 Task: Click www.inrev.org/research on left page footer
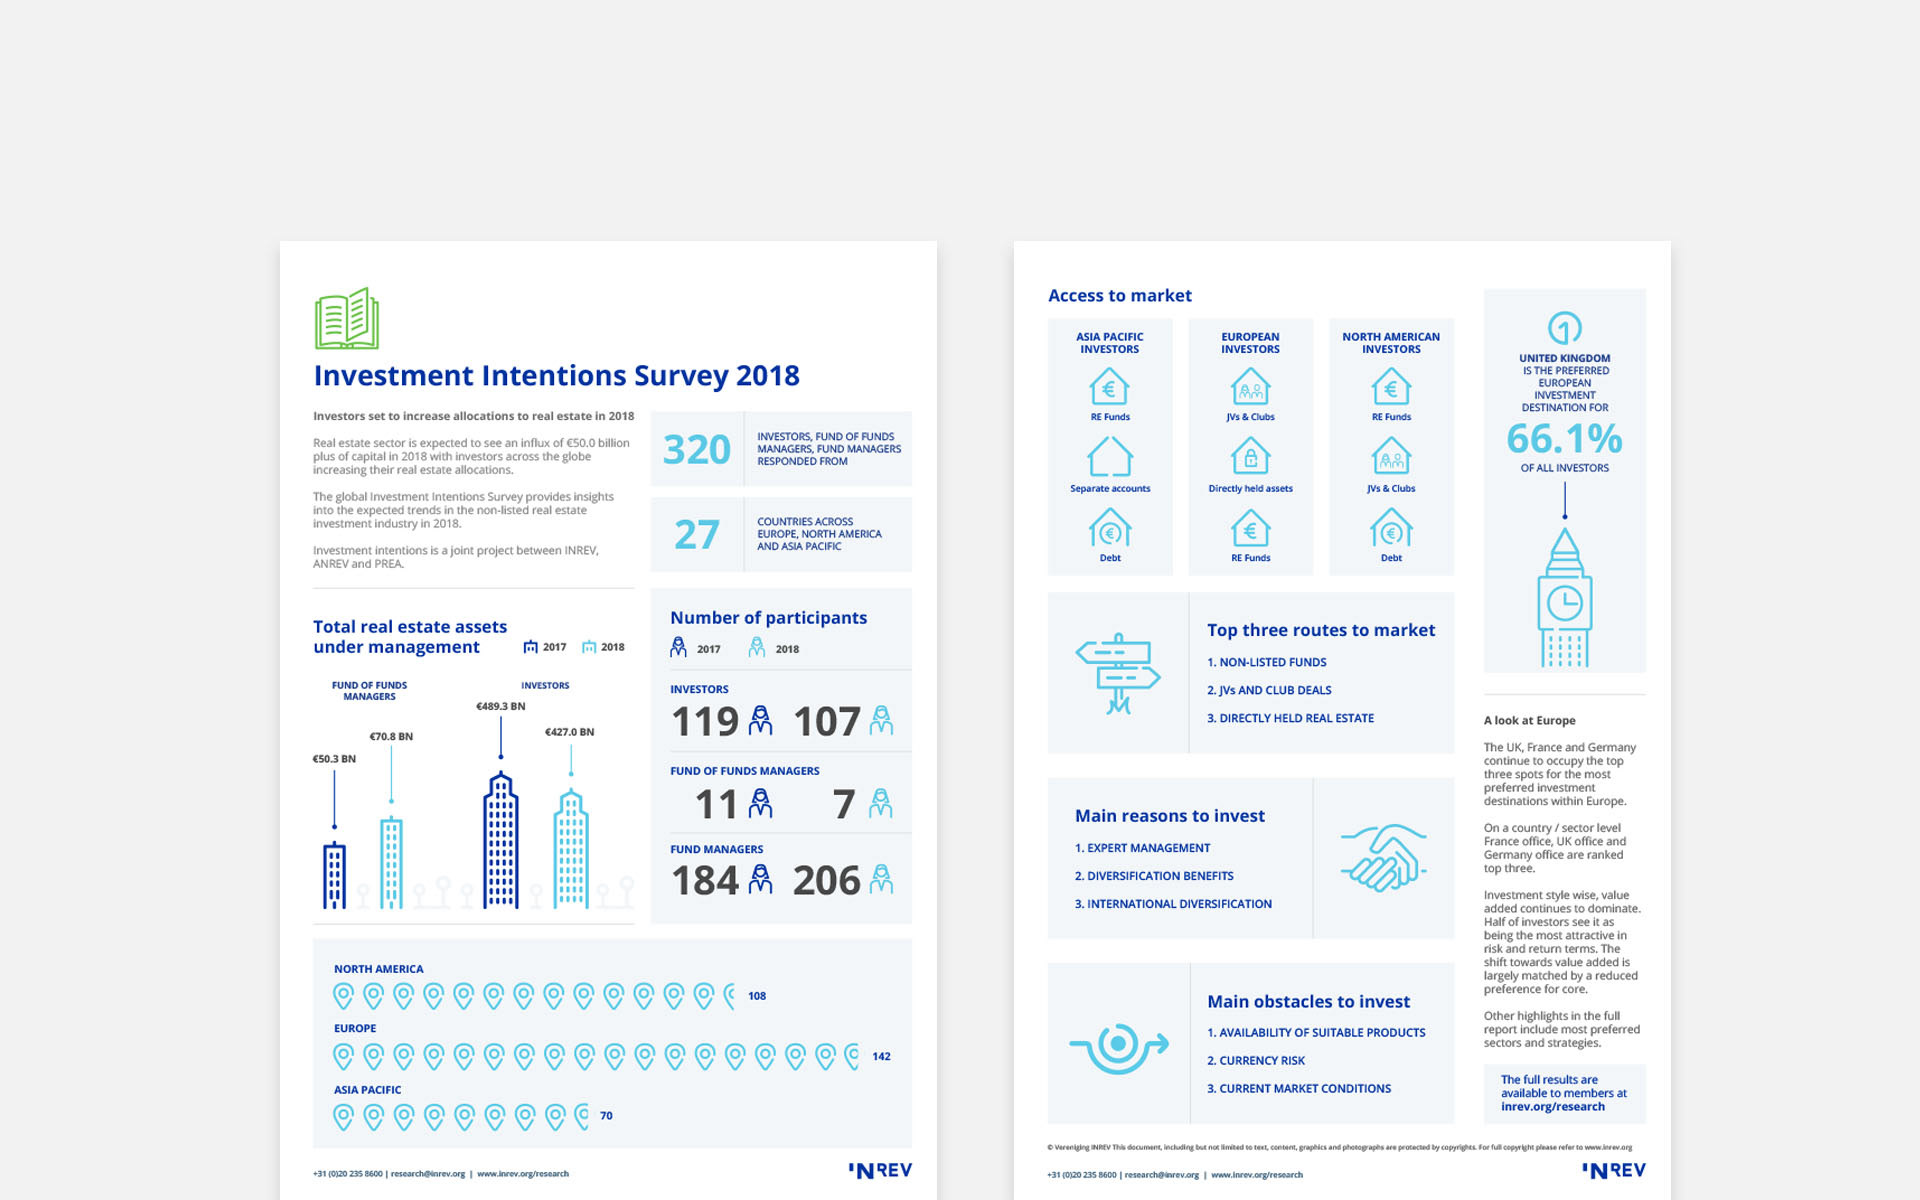click(523, 1174)
